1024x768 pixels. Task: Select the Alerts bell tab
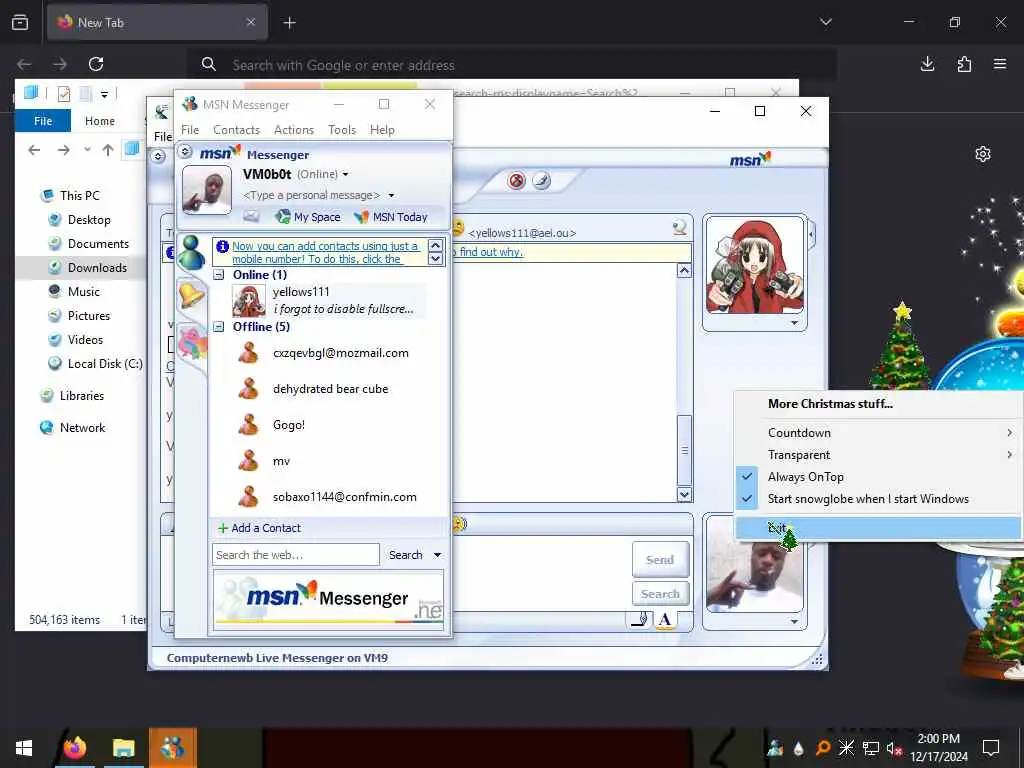click(191, 296)
